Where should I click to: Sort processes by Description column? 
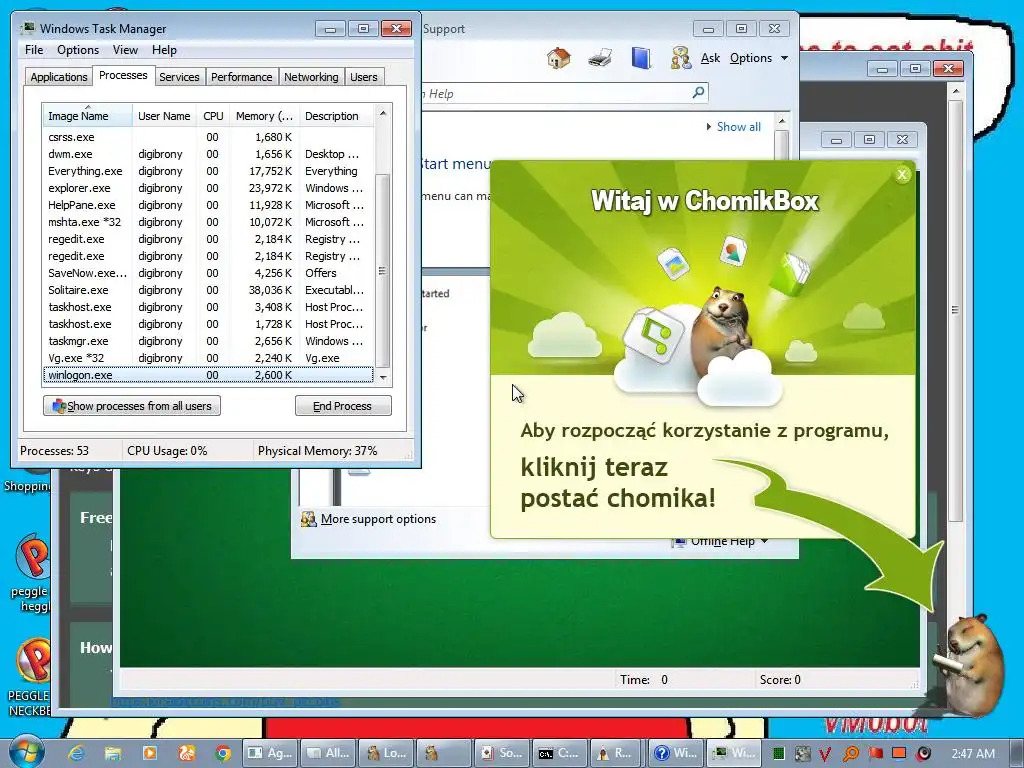pos(336,116)
